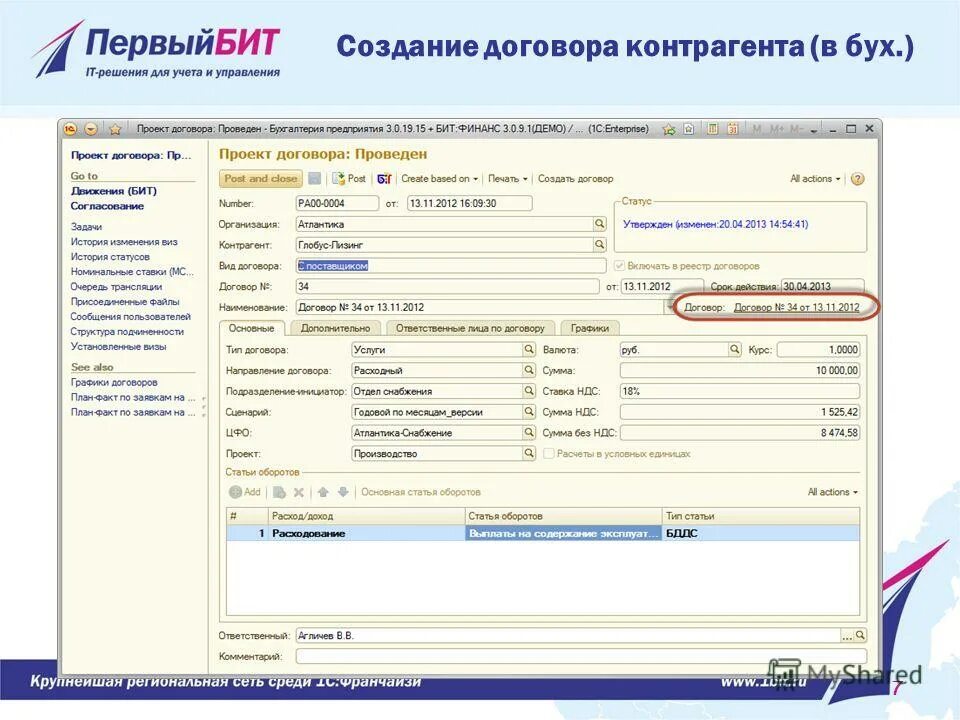Open Ответственные лица по договору tab
960x720 pixels.
click(470, 328)
